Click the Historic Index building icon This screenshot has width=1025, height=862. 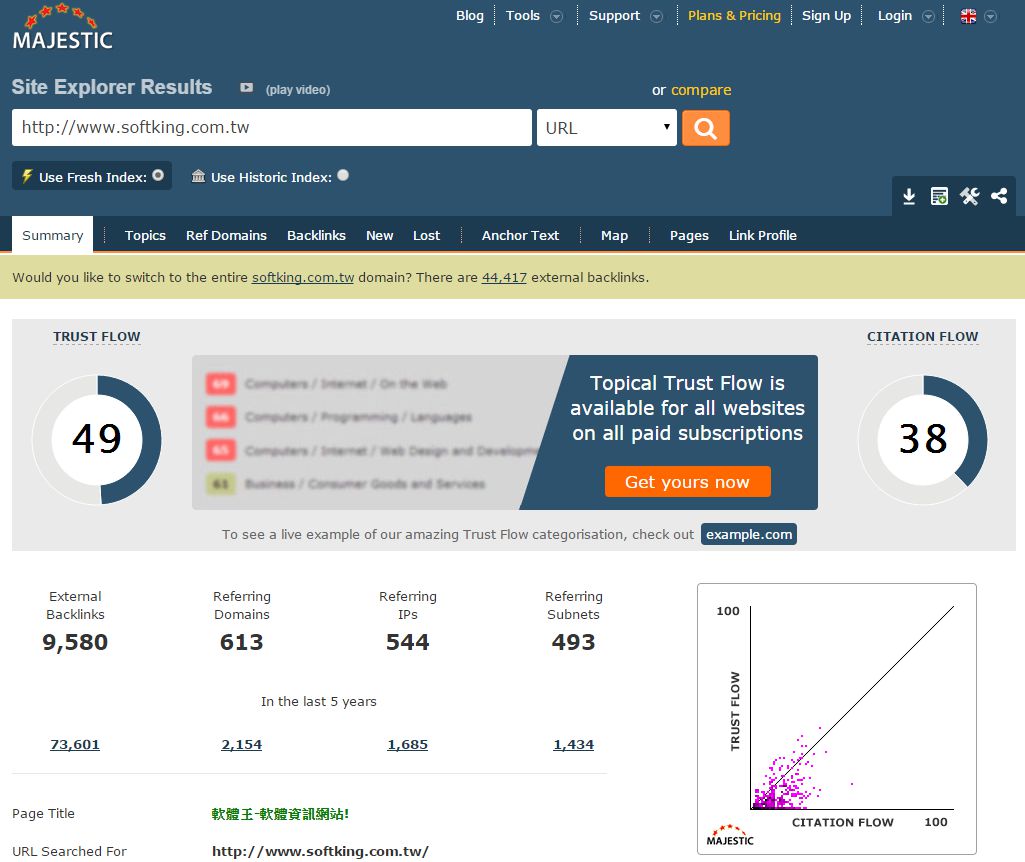[198, 176]
